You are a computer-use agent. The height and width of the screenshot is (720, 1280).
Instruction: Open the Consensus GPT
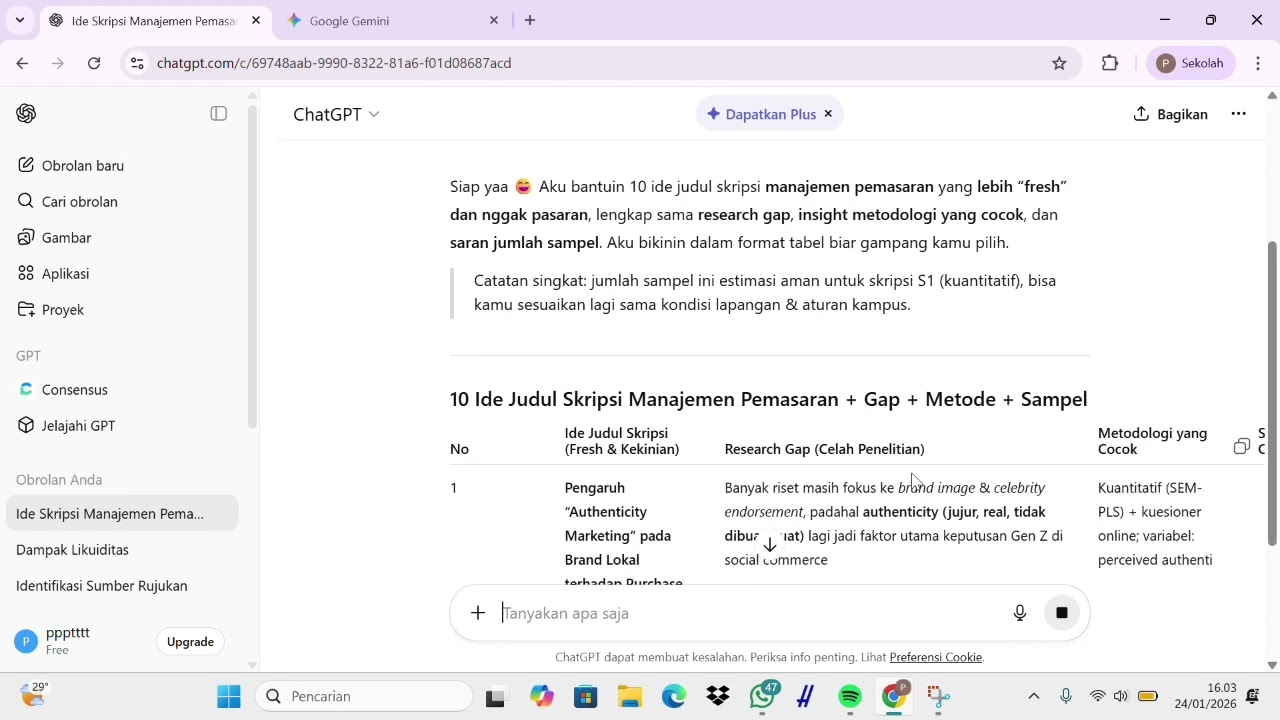pyautogui.click(x=121, y=390)
